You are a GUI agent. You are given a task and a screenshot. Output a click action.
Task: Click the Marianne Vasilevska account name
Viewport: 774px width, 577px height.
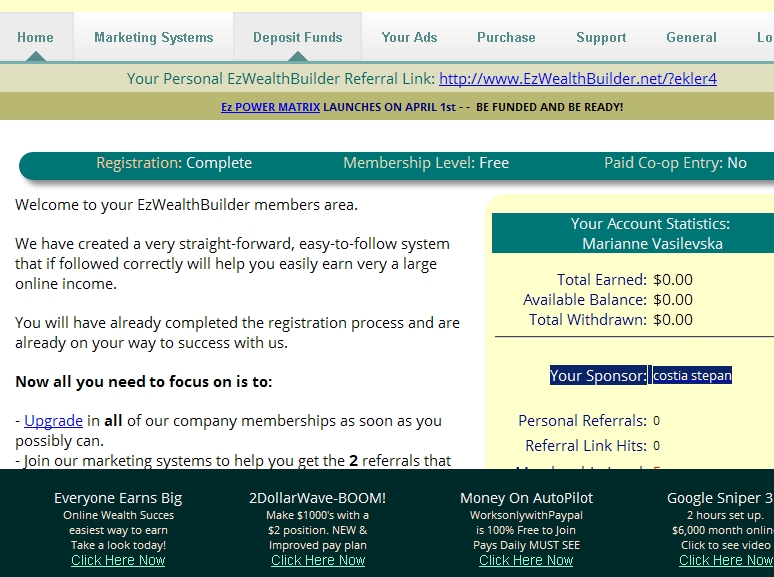[x=652, y=244]
